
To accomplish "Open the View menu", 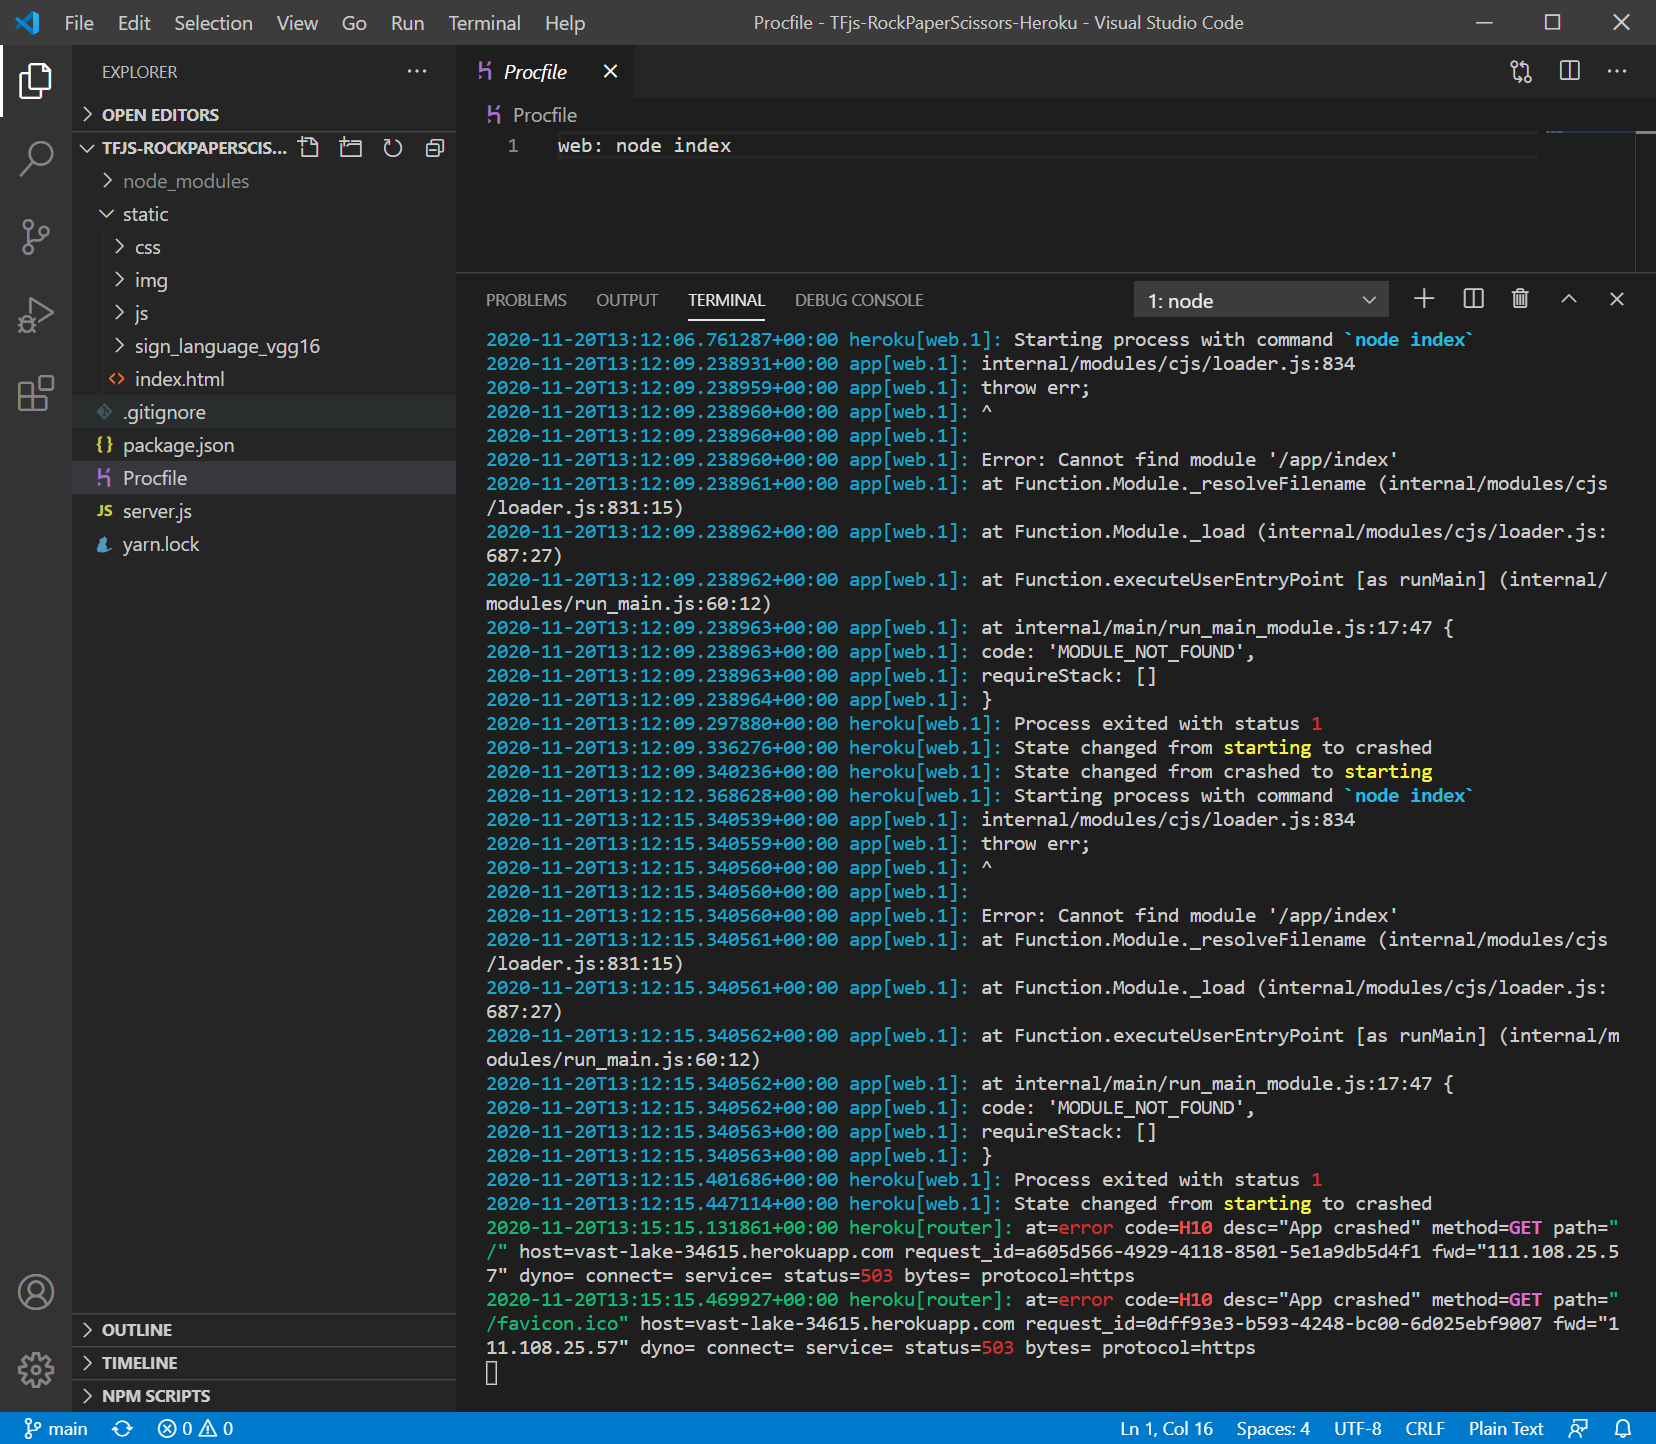I will click(x=297, y=22).
